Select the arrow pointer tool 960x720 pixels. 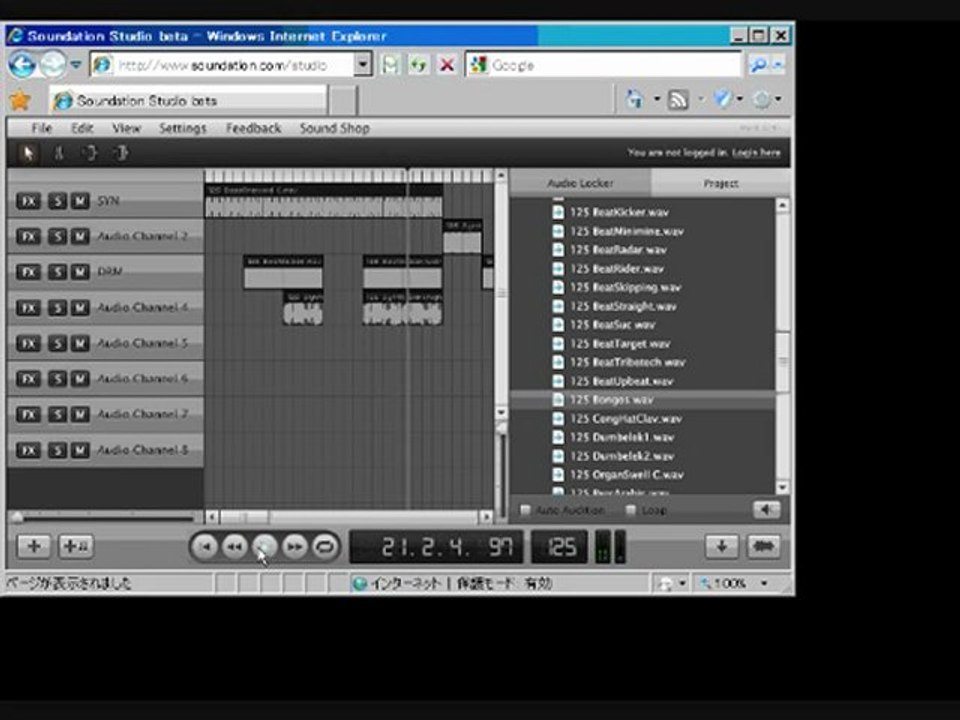[27, 153]
